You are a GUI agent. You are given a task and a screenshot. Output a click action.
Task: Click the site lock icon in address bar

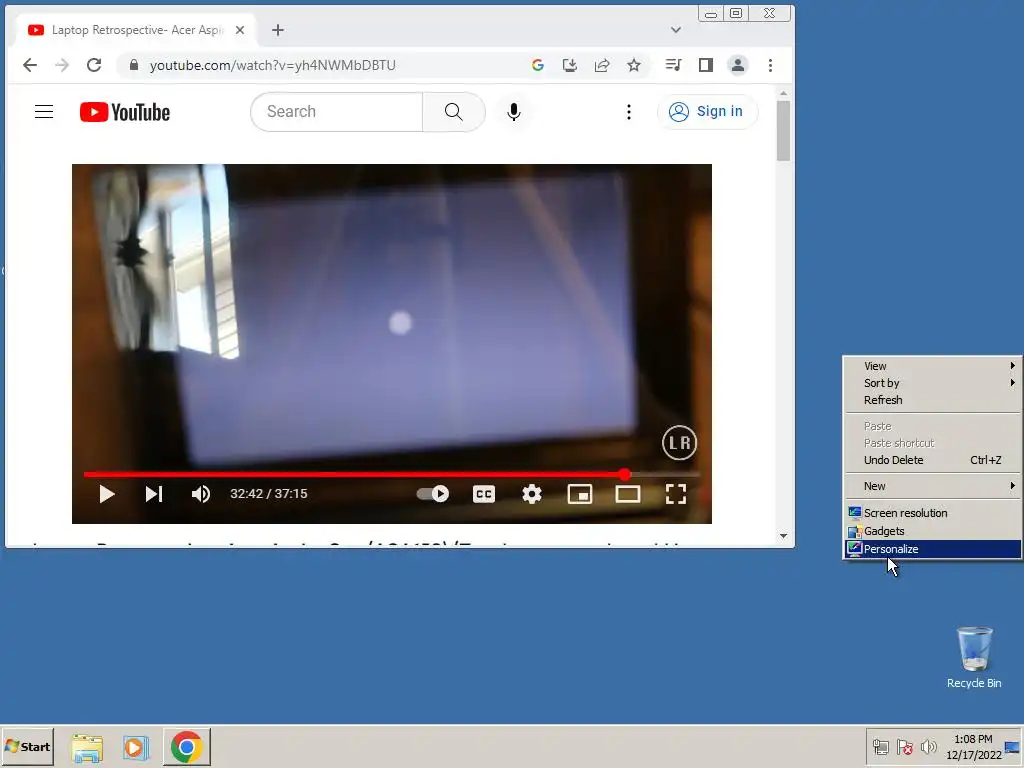coord(134,65)
